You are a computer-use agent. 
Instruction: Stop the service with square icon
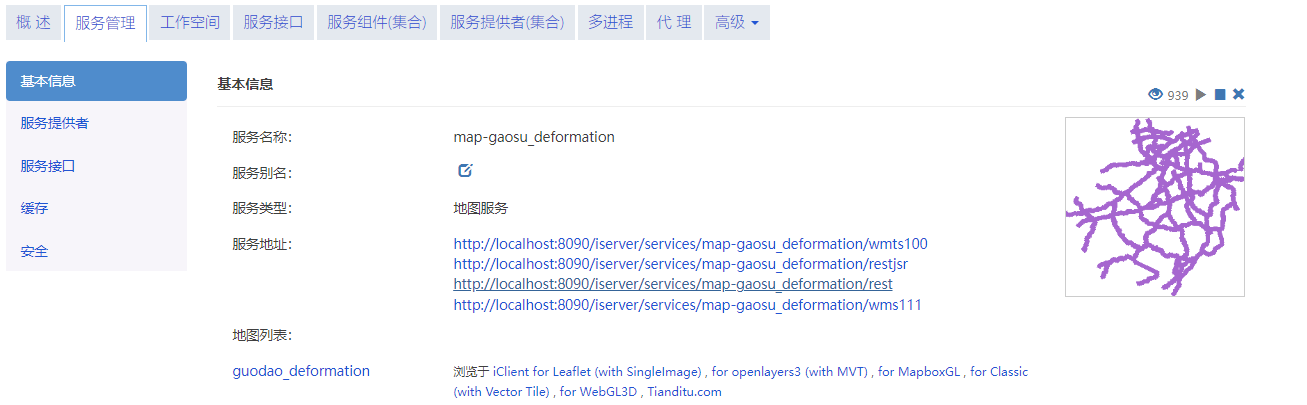click(1220, 94)
